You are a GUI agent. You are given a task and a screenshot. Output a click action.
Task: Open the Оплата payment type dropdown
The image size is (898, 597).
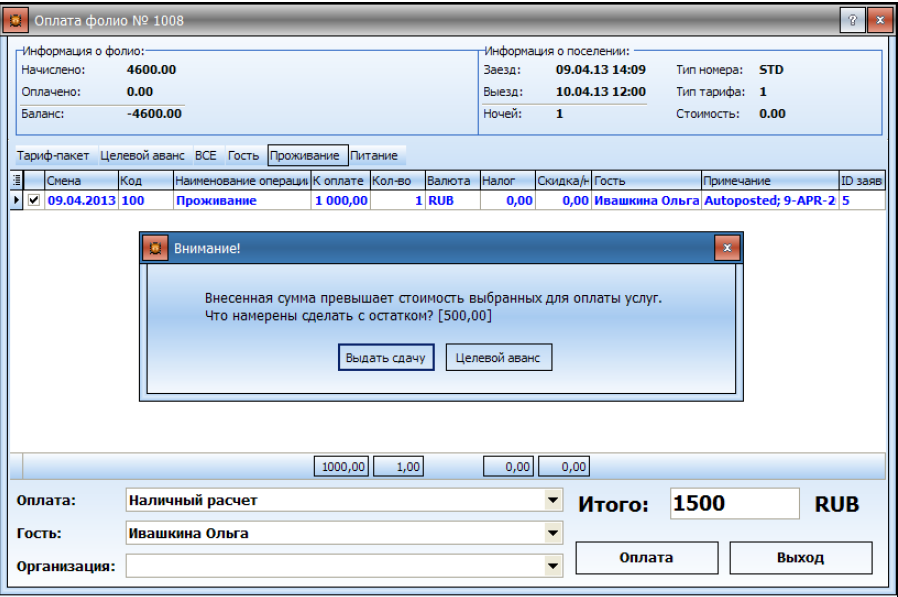click(553, 500)
